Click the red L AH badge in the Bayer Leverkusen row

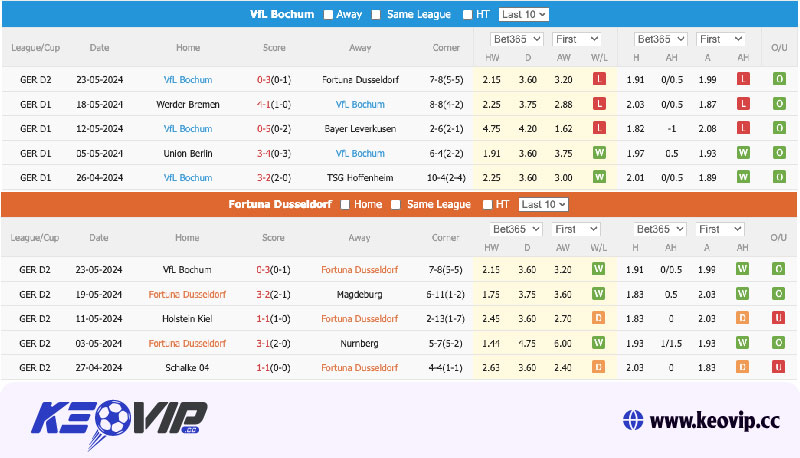(x=743, y=128)
